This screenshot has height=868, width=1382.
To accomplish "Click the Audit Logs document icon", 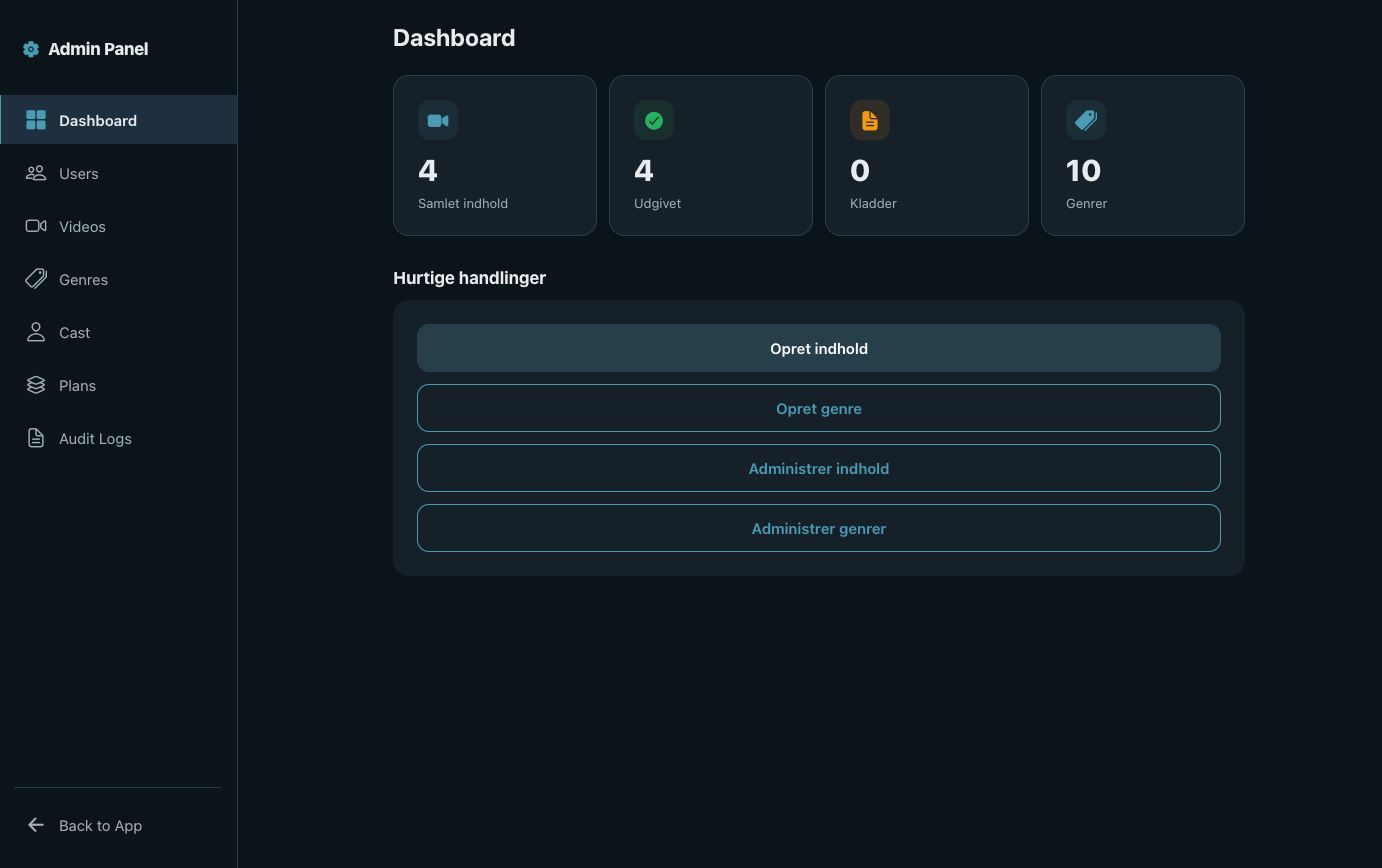I will coord(36,438).
